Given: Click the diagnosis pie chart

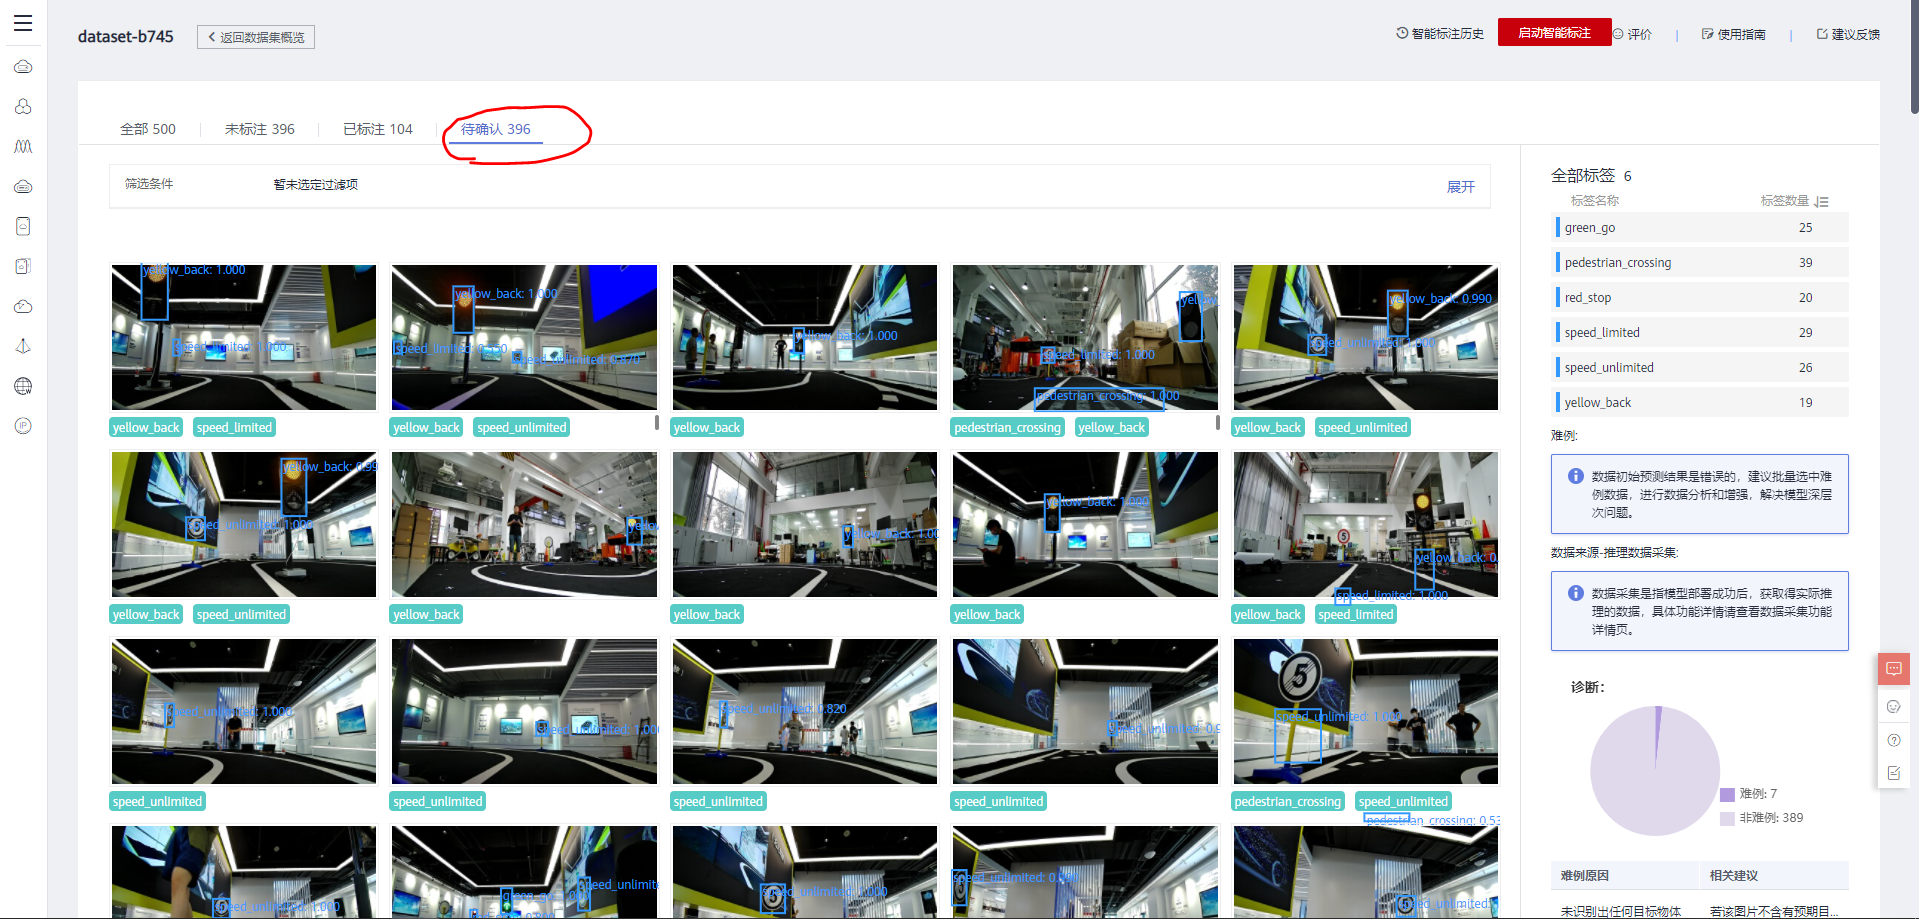Looking at the screenshot, I should point(1655,771).
